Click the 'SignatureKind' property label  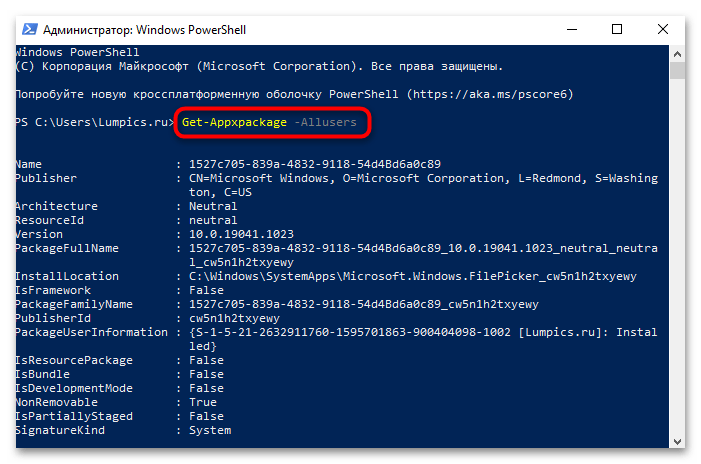(x=60, y=430)
